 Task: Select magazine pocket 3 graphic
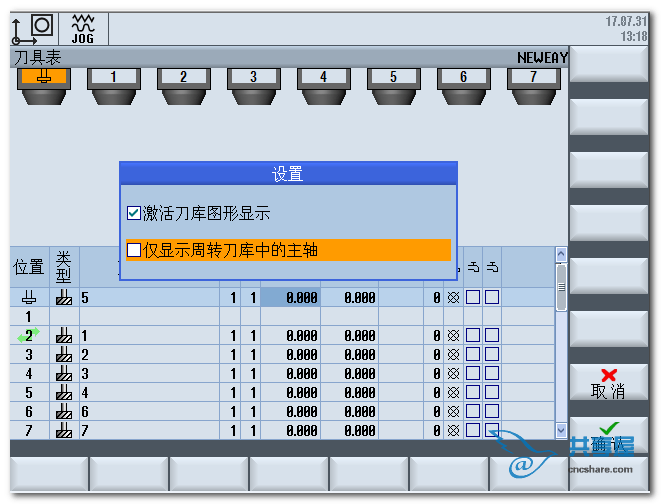pos(254,86)
